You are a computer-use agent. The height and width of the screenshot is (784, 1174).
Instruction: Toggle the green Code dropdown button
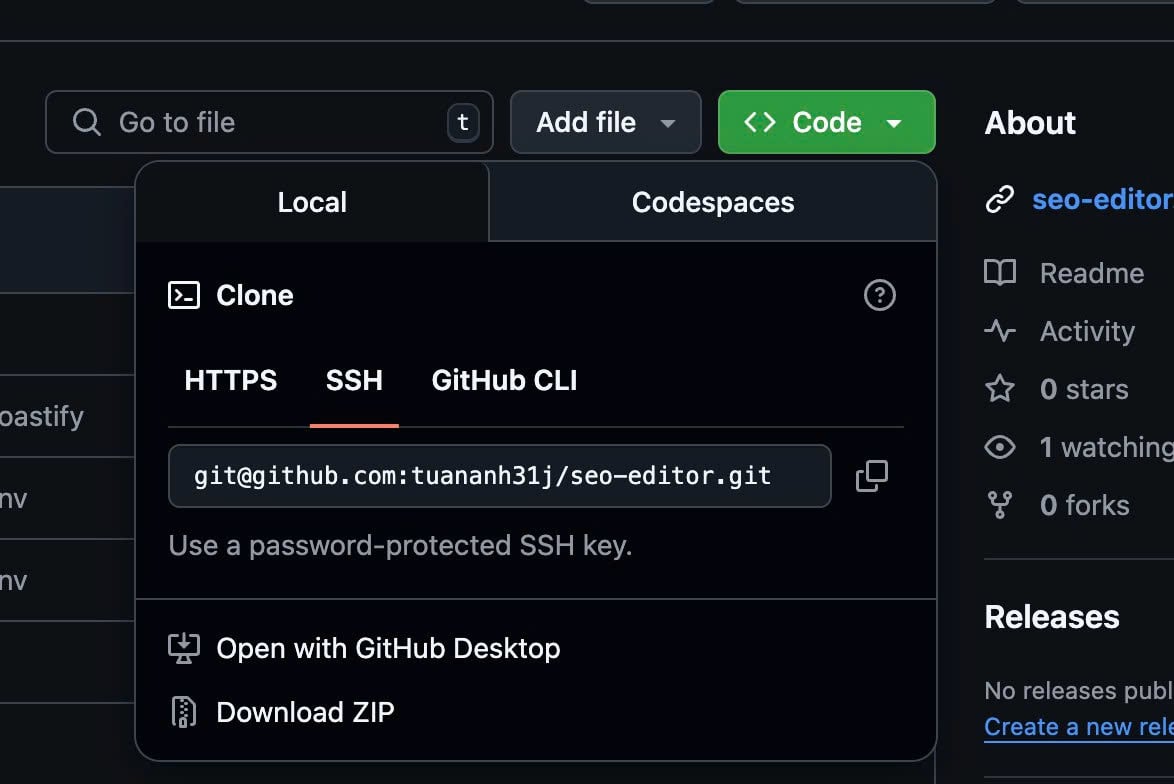click(827, 122)
